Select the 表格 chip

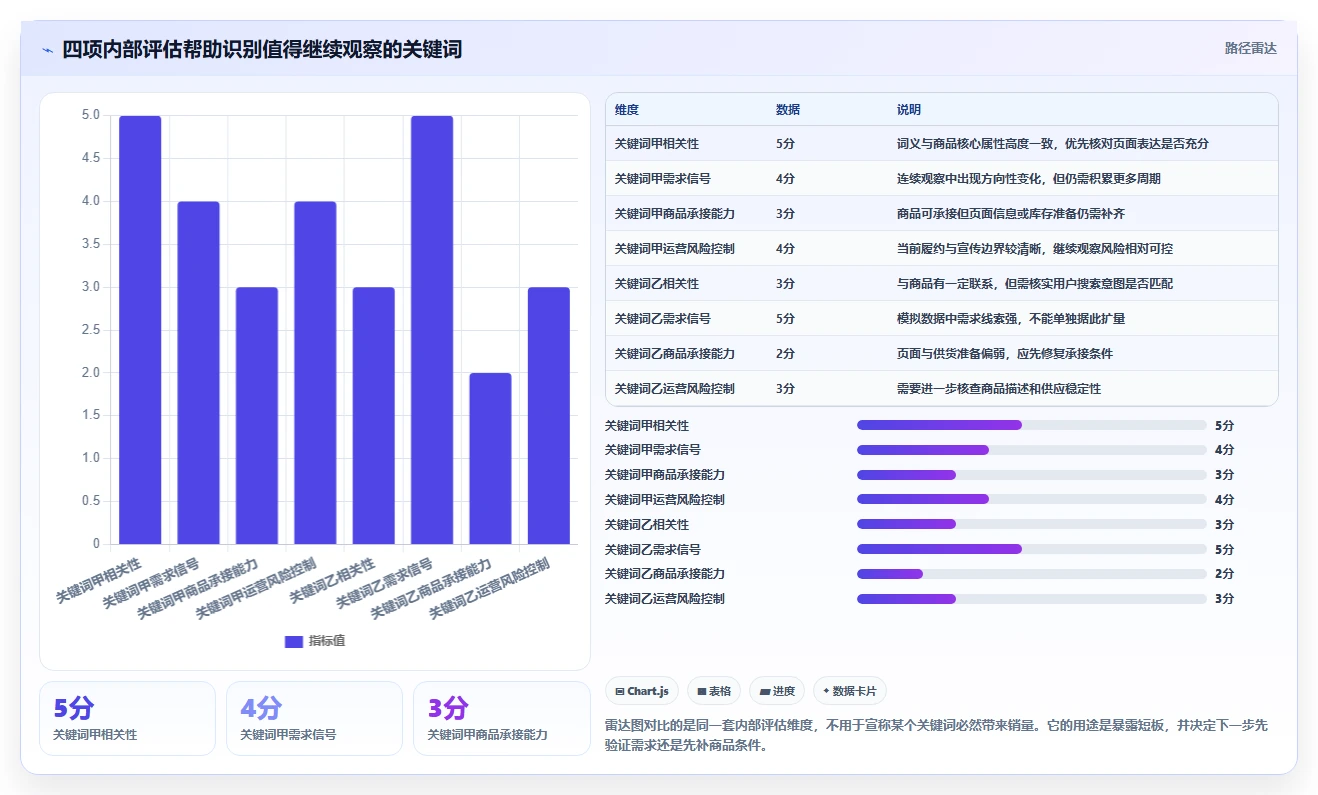coord(713,691)
